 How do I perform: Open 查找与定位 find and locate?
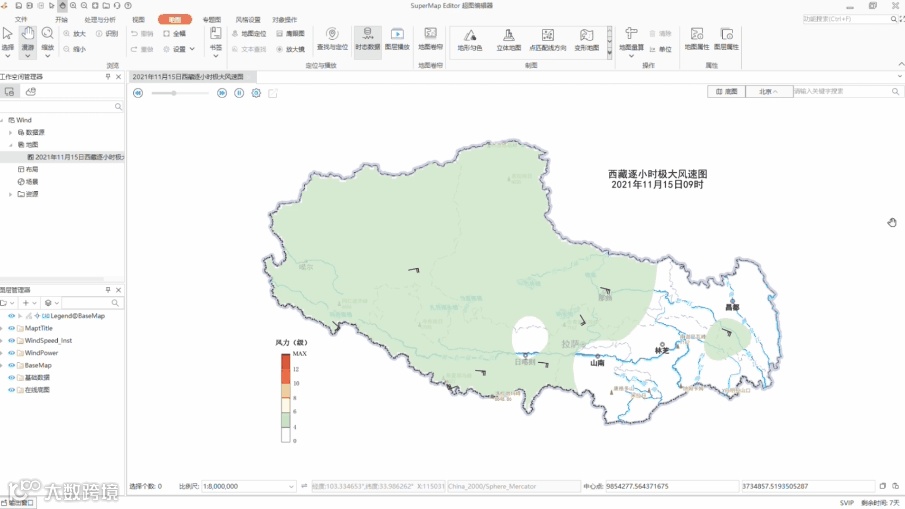pyautogui.click(x=332, y=39)
